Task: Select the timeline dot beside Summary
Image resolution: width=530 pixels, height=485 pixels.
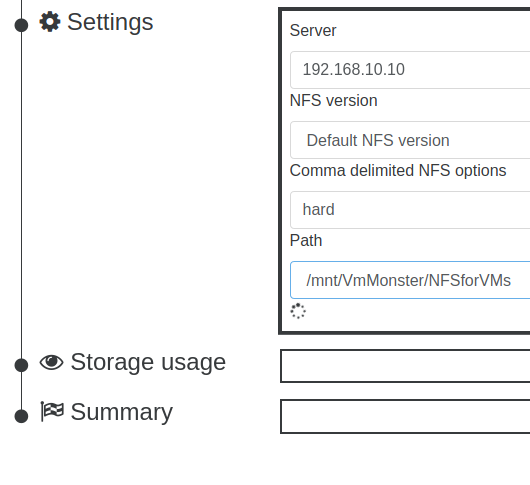Action: point(21,416)
